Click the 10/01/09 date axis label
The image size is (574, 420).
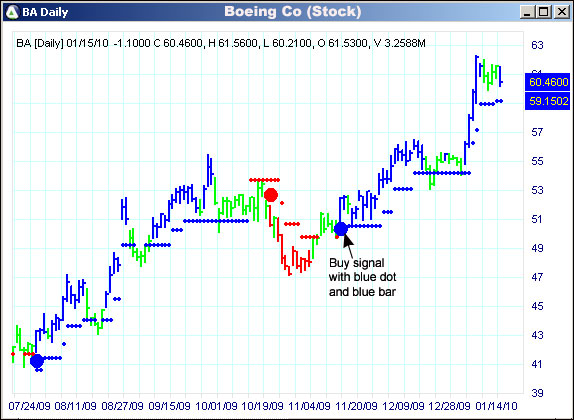pyautogui.click(x=216, y=406)
